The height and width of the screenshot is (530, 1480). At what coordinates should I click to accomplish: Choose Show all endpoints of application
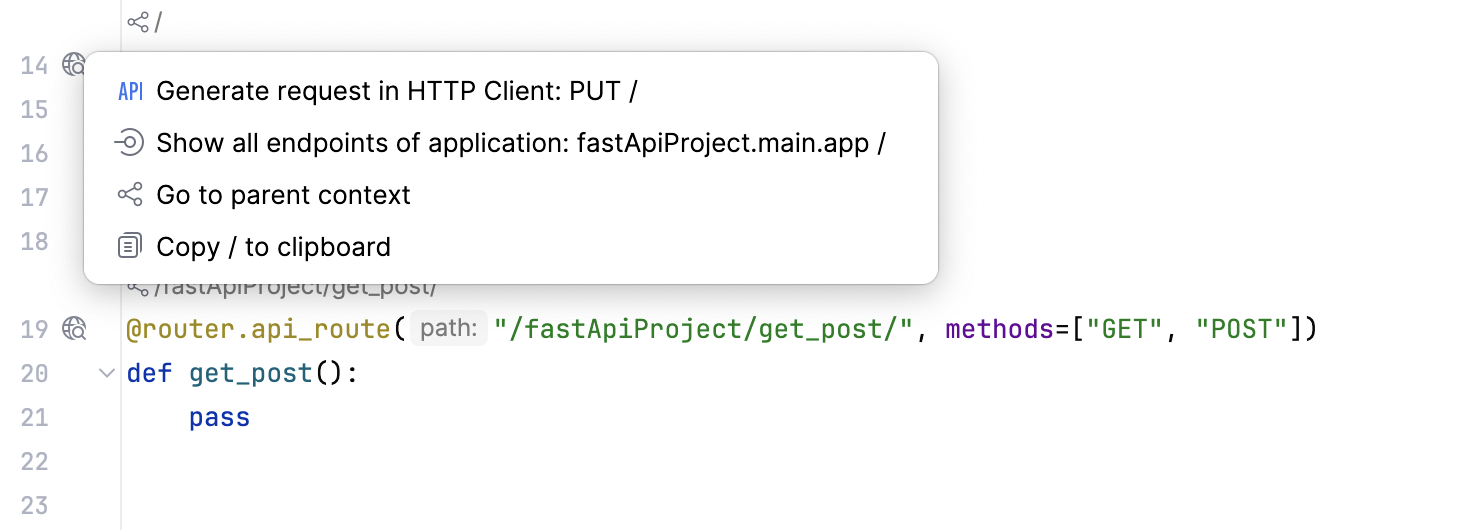pos(521,143)
